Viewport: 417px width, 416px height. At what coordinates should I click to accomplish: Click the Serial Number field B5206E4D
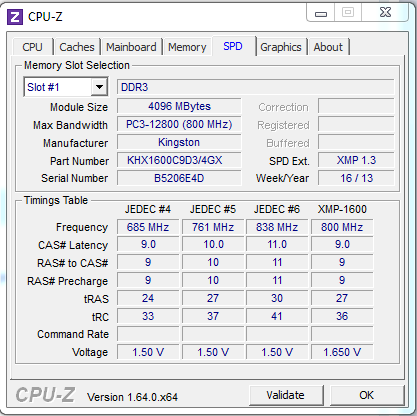tap(179, 178)
